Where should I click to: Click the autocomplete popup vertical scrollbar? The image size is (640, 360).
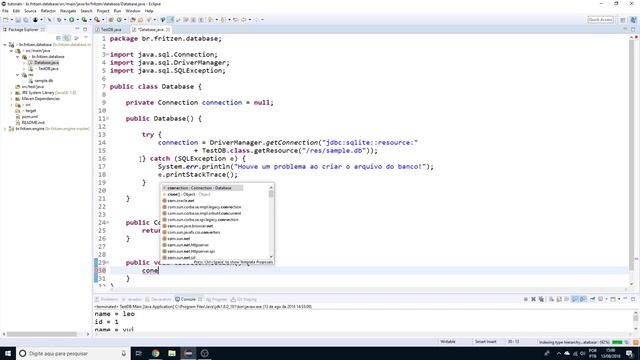point(271,222)
